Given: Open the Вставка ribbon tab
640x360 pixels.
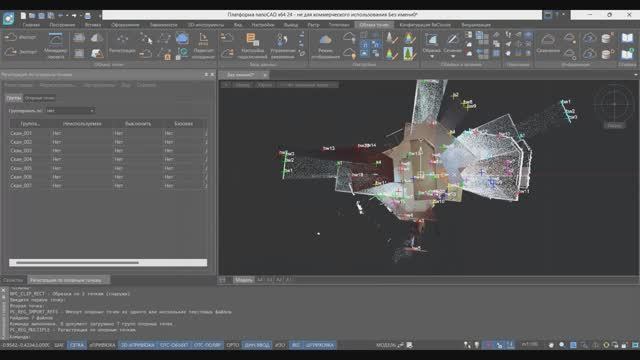Looking at the screenshot, I should tap(93, 25).
